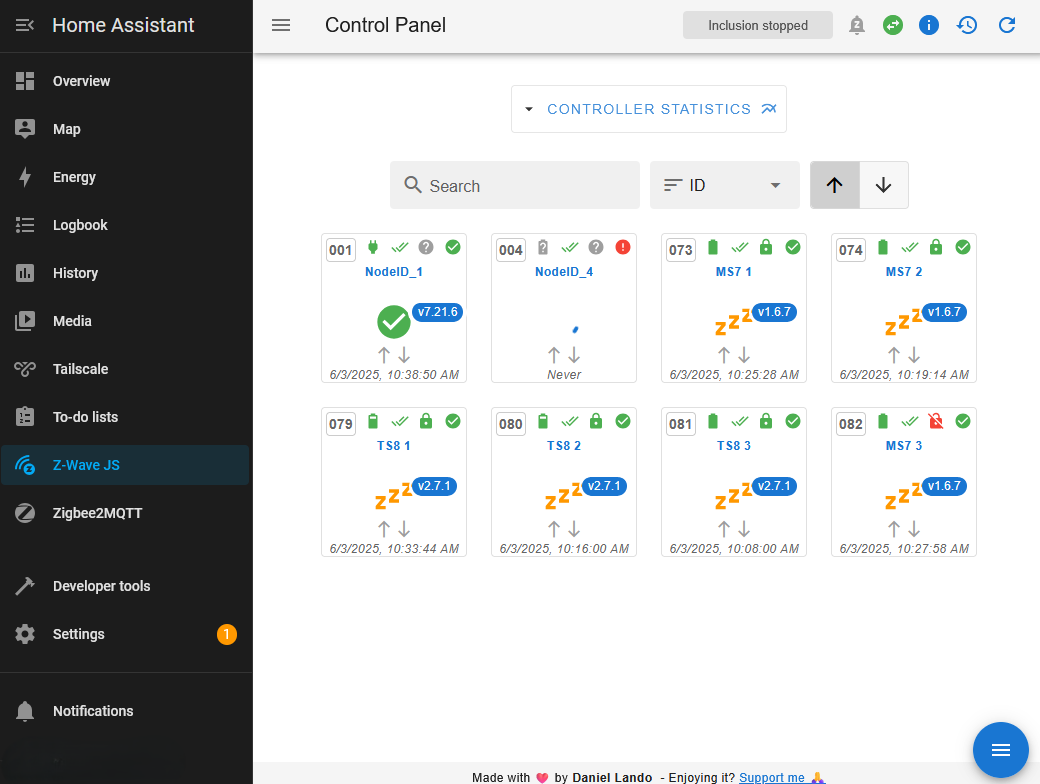Viewport: 1040px width, 784px height.
Task: Open Logbook from sidebar
Action: 125,225
